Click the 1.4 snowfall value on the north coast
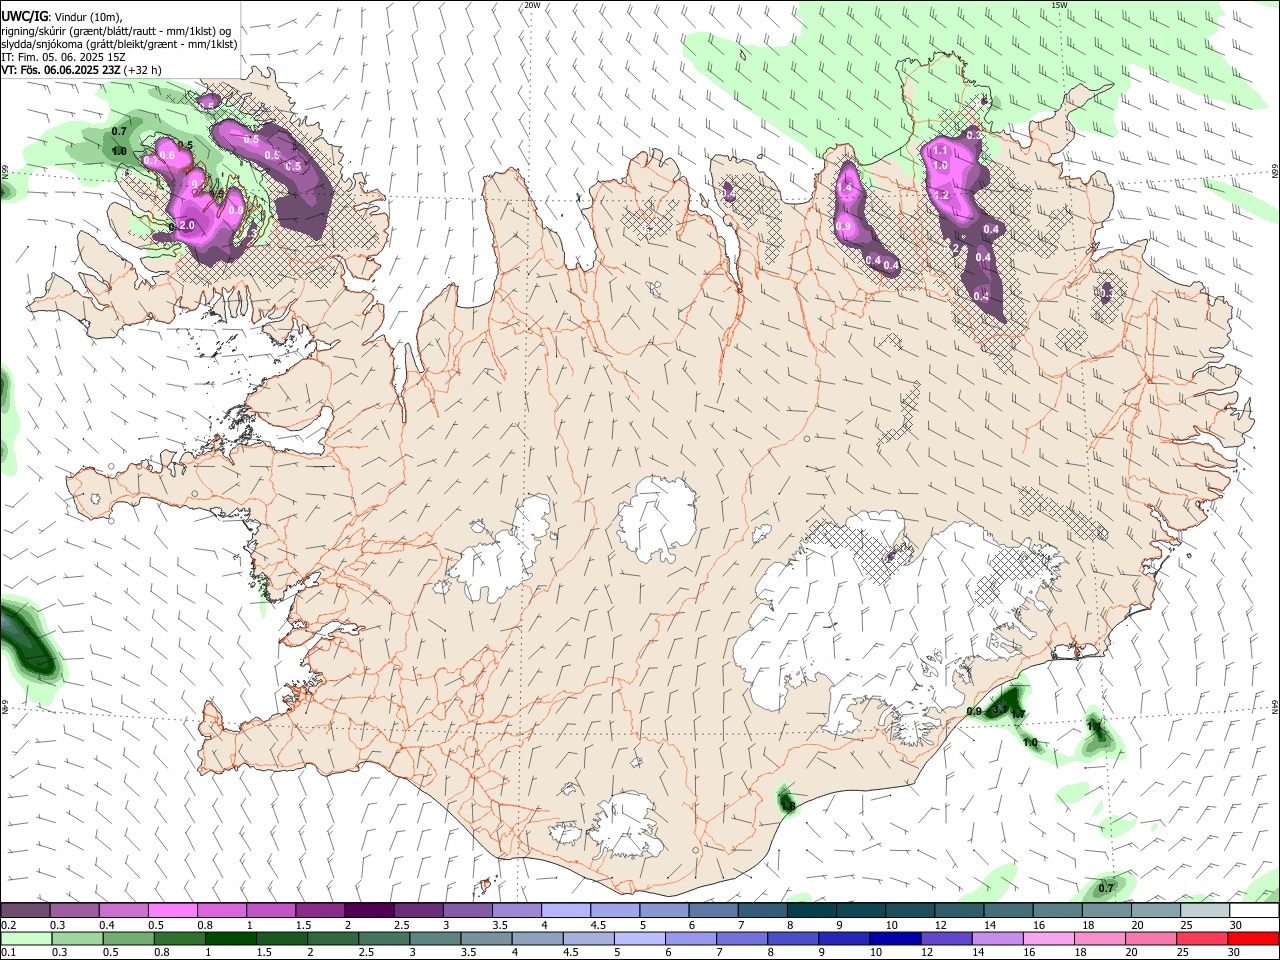The image size is (1280, 960). pyautogui.click(x=844, y=188)
